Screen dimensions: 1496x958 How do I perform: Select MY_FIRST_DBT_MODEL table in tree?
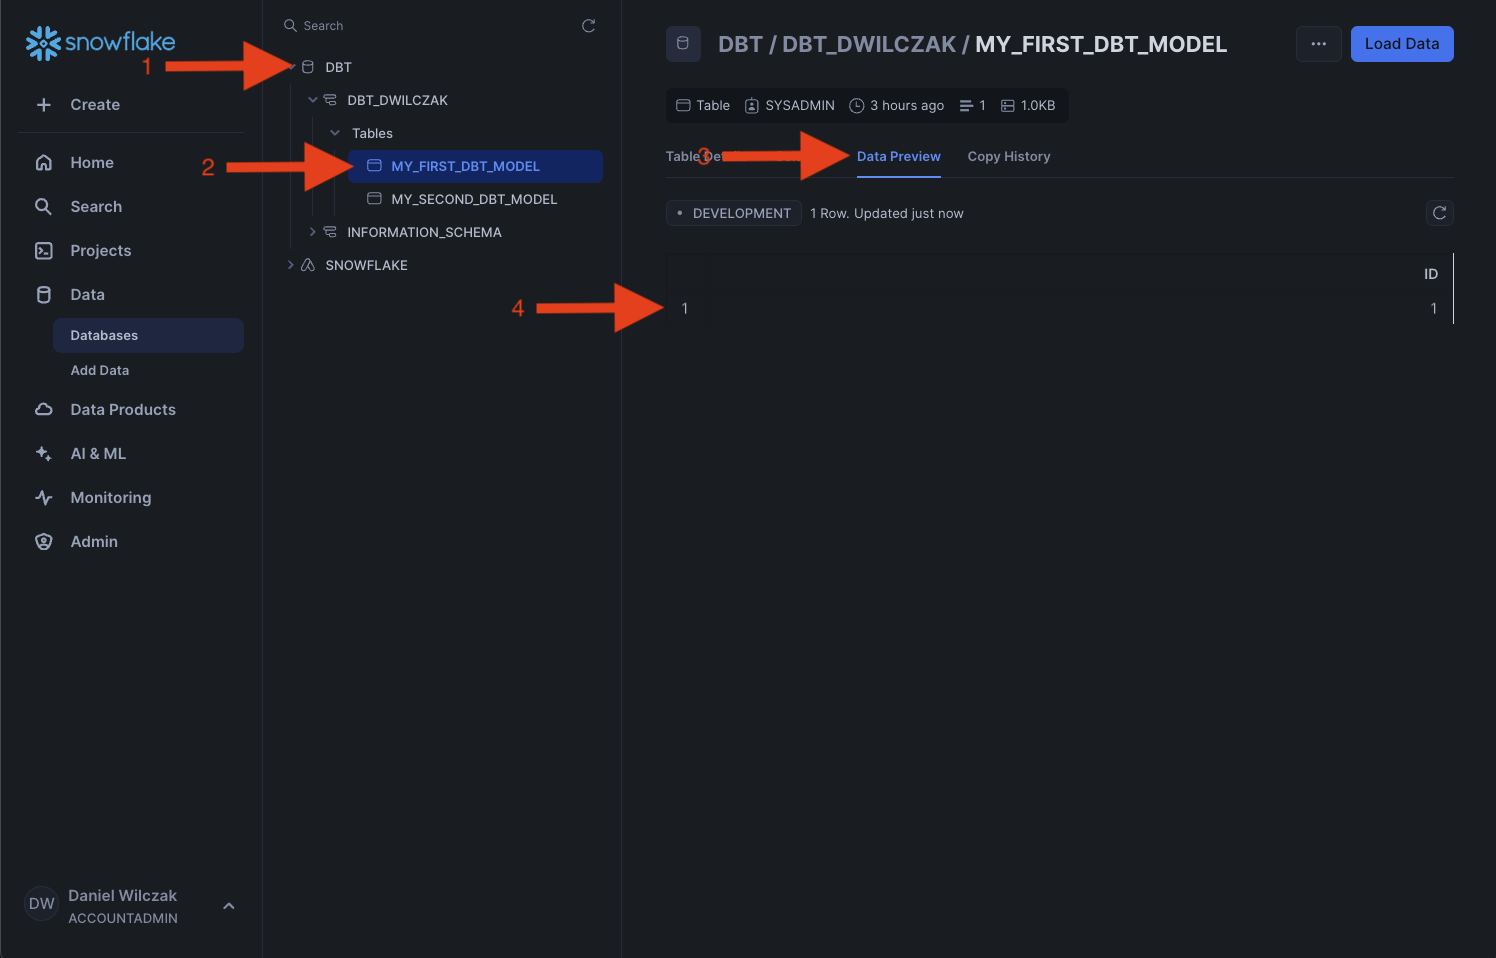click(475, 166)
